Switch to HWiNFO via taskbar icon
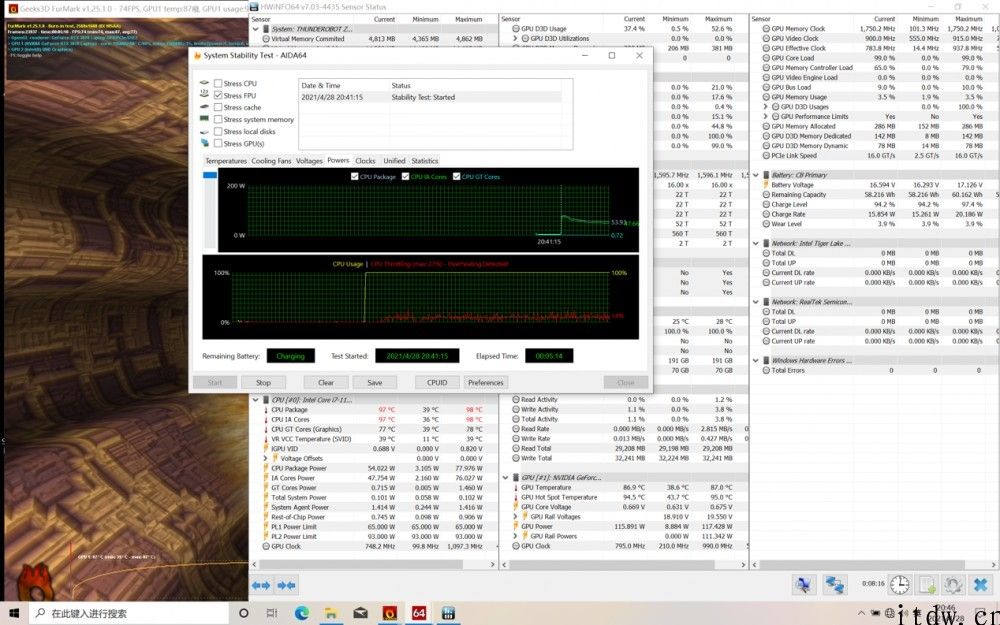This screenshot has width=1000, height=625. click(x=448, y=613)
